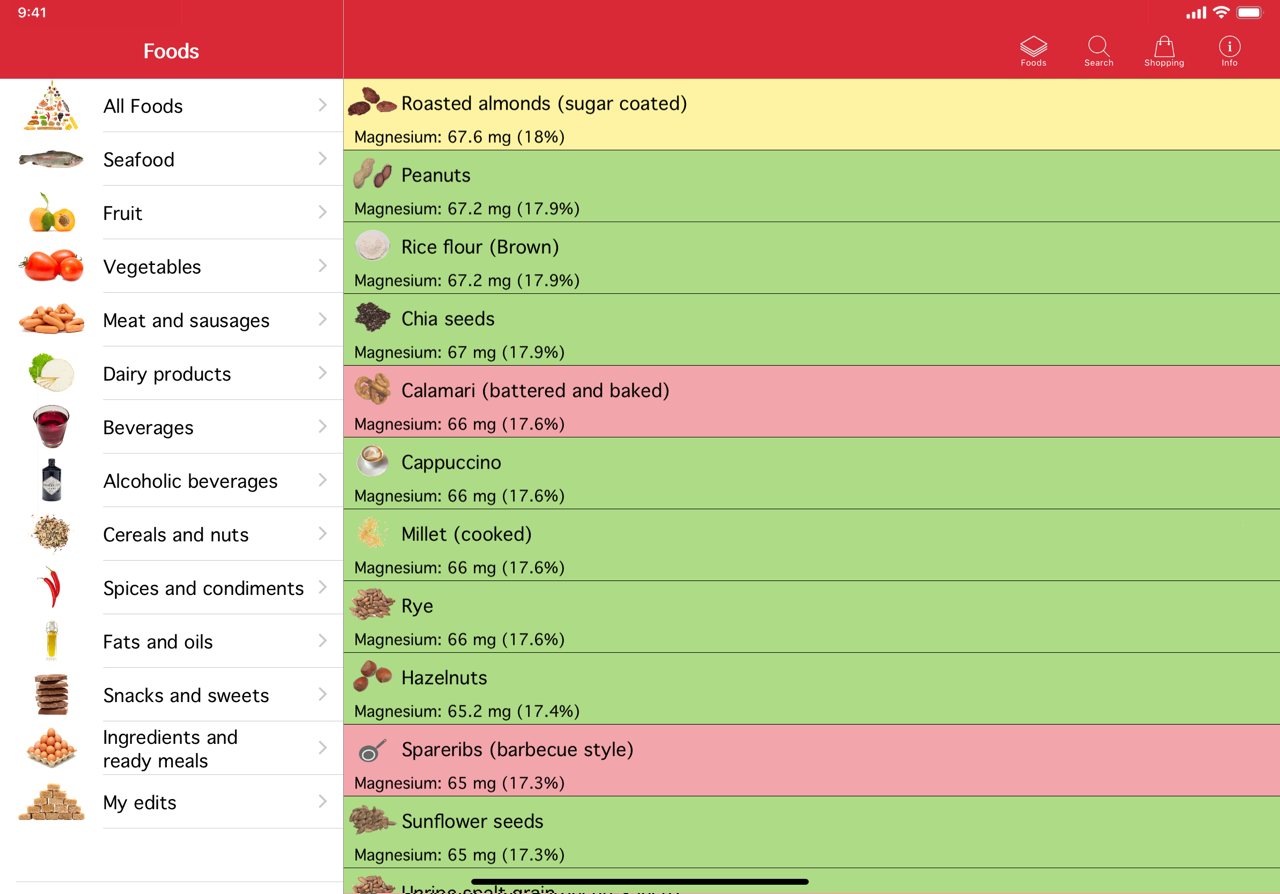The image size is (1280, 894).
Task: Tap the 9:41 status bar clock
Action: [32, 13]
